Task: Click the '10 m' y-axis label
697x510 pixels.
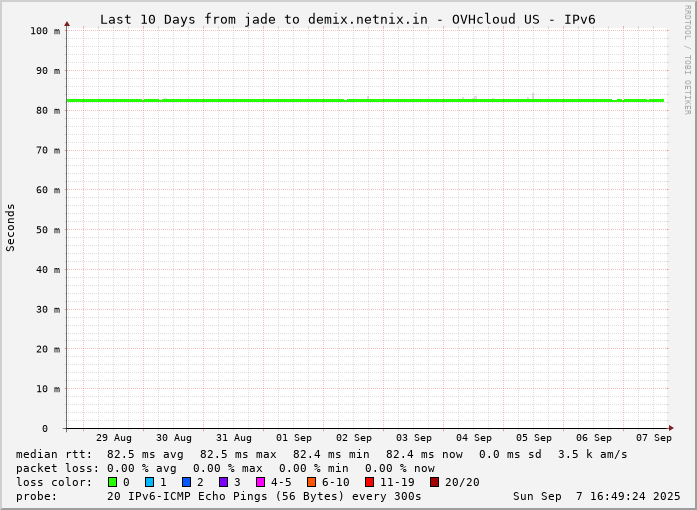Action: pos(48,389)
